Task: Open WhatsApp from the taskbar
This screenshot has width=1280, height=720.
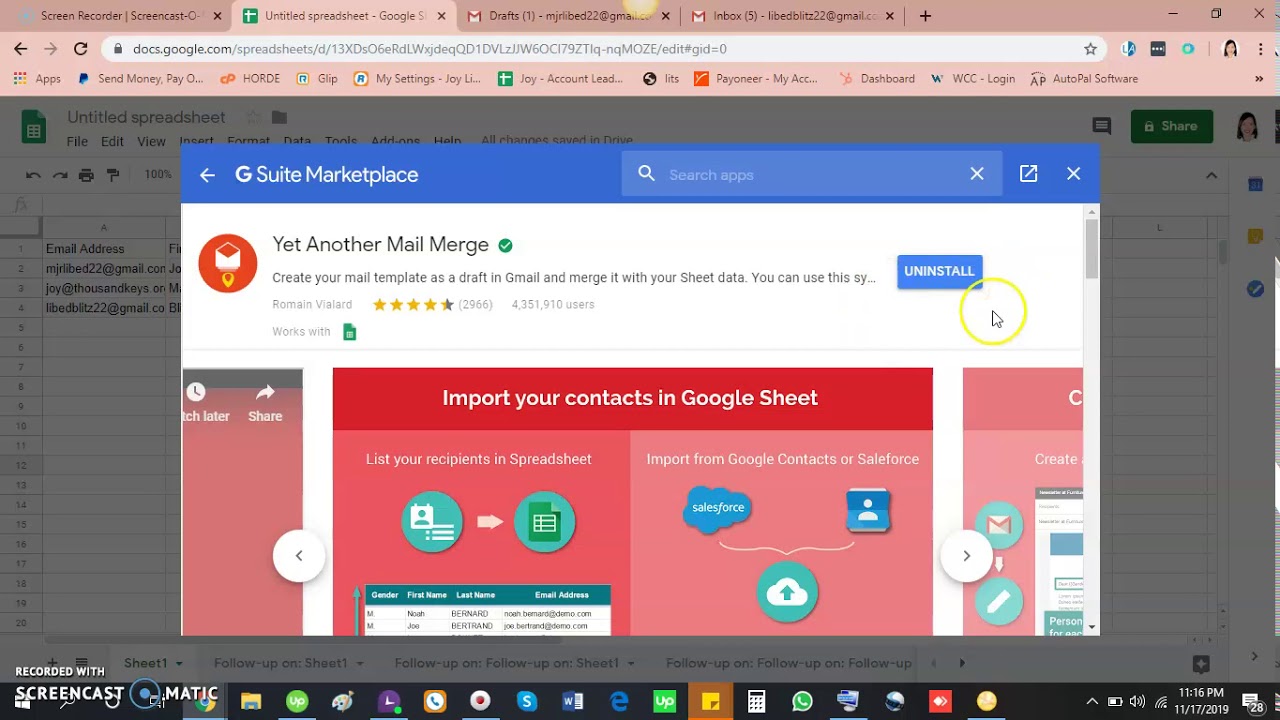Action: point(802,702)
